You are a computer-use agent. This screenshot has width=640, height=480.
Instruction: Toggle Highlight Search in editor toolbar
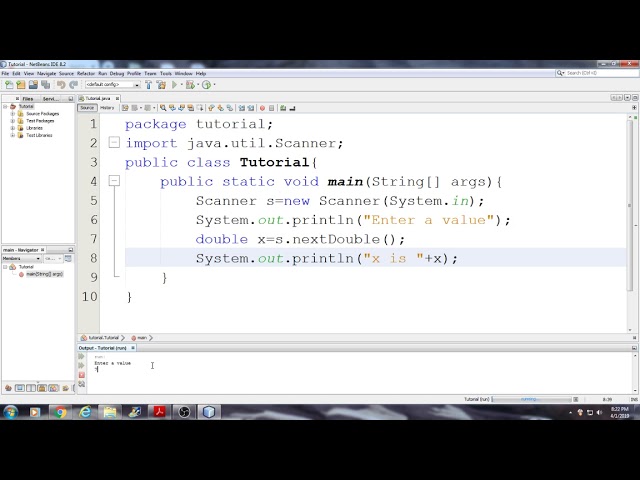click(190, 108)
